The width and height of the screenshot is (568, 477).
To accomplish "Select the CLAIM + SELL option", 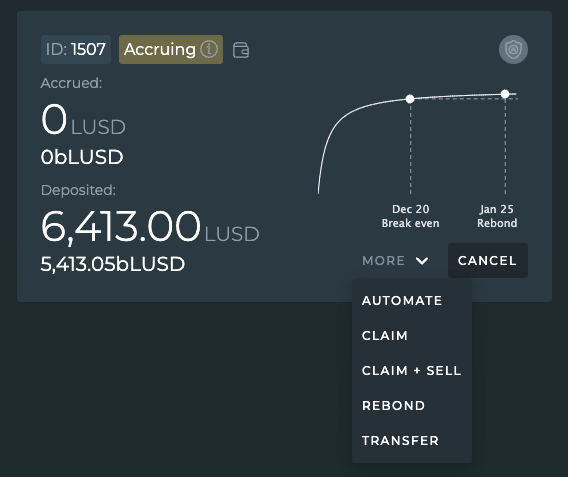I will pyautogui.click(x=412, y=371).
